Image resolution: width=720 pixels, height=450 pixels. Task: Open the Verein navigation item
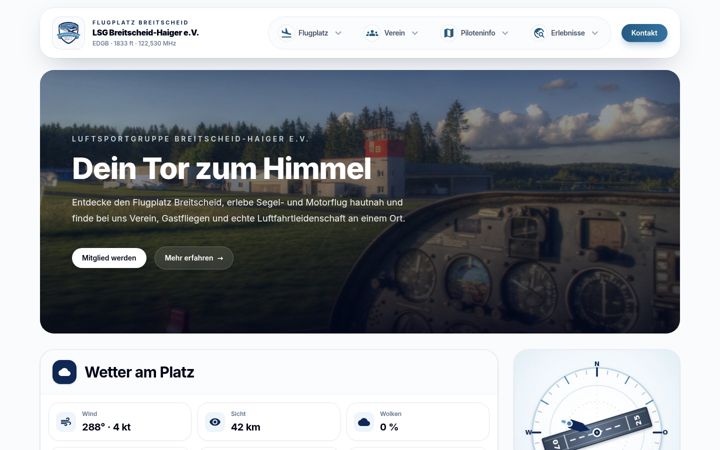(x=392, y=33)
